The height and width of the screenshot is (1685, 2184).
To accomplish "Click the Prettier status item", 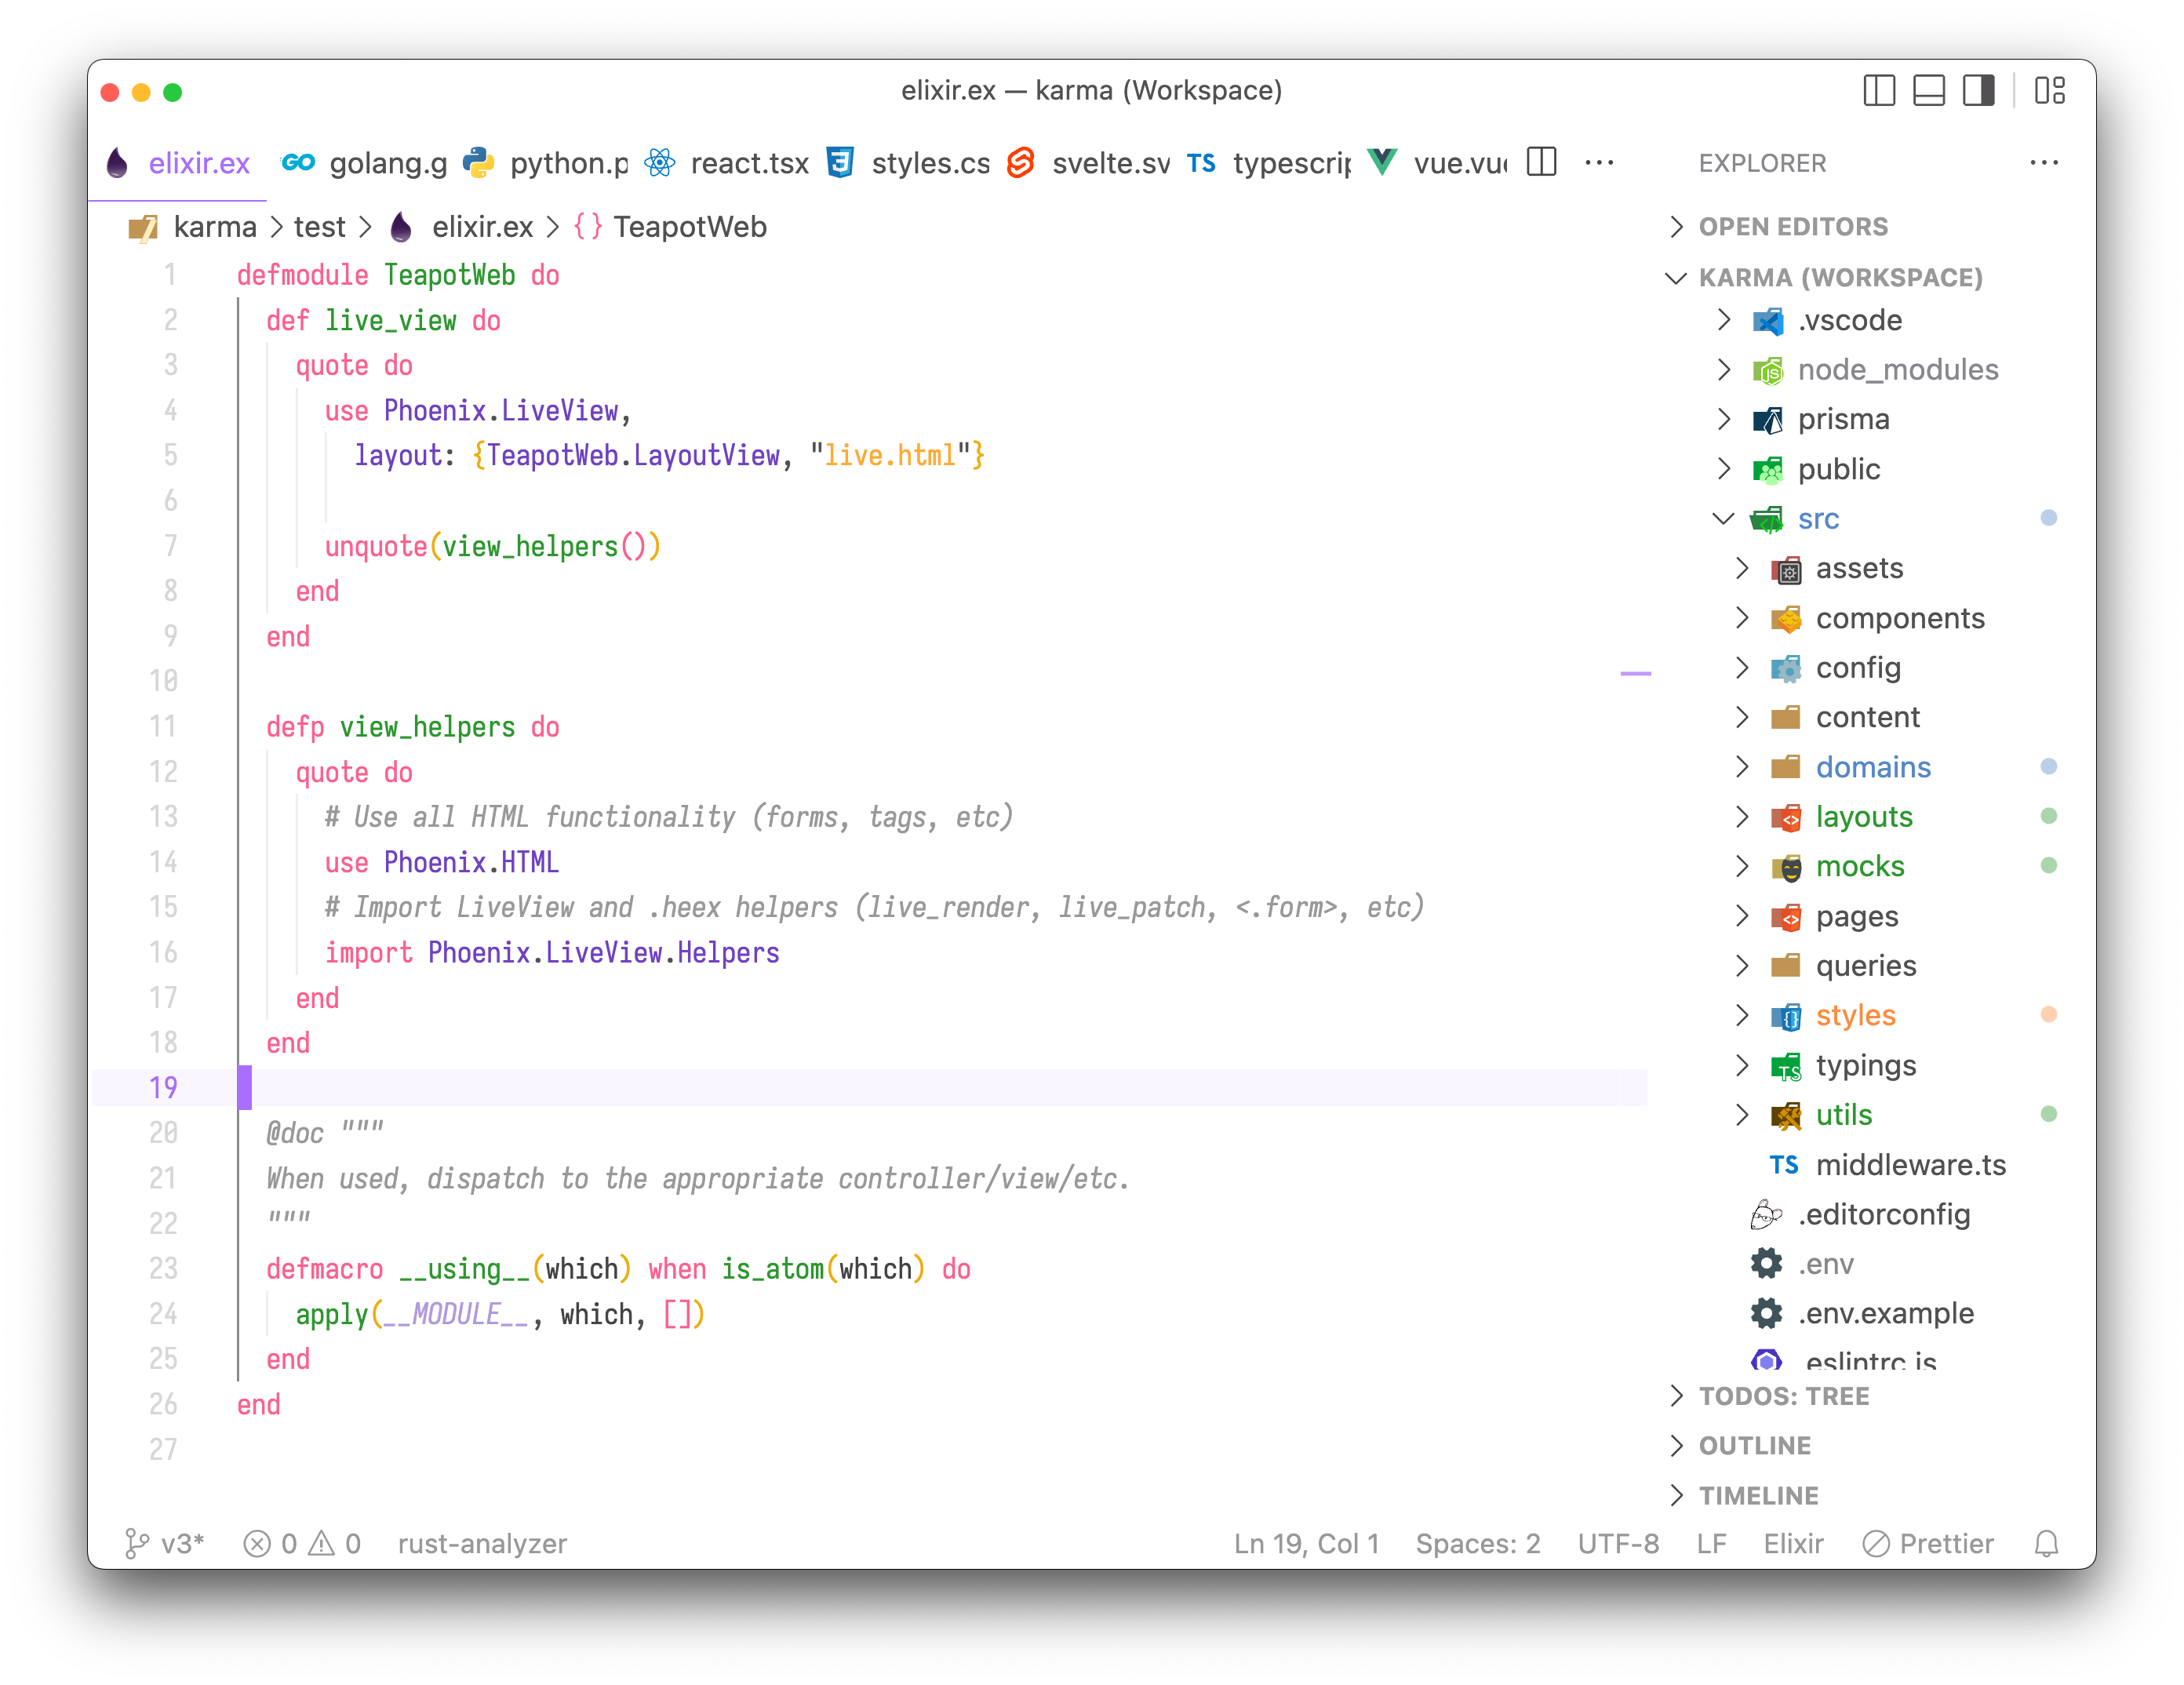I will tap(1928, 1543).
